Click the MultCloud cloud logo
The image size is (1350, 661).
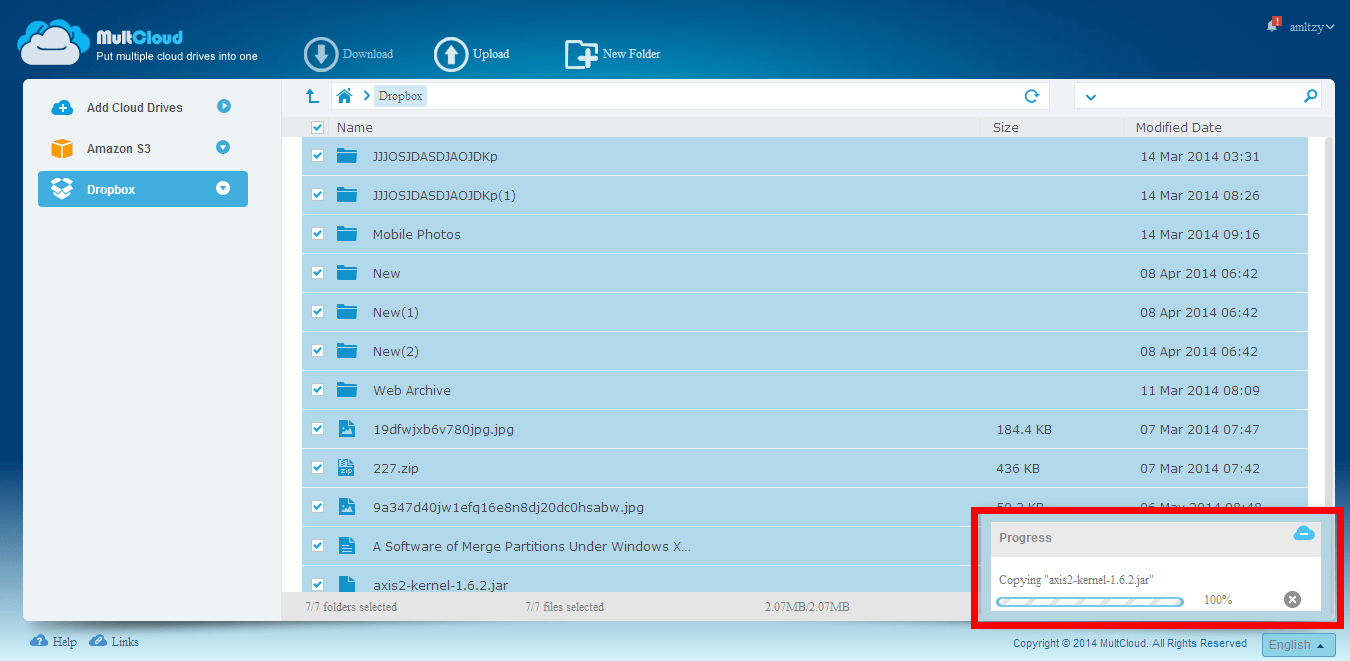point(53,42)
